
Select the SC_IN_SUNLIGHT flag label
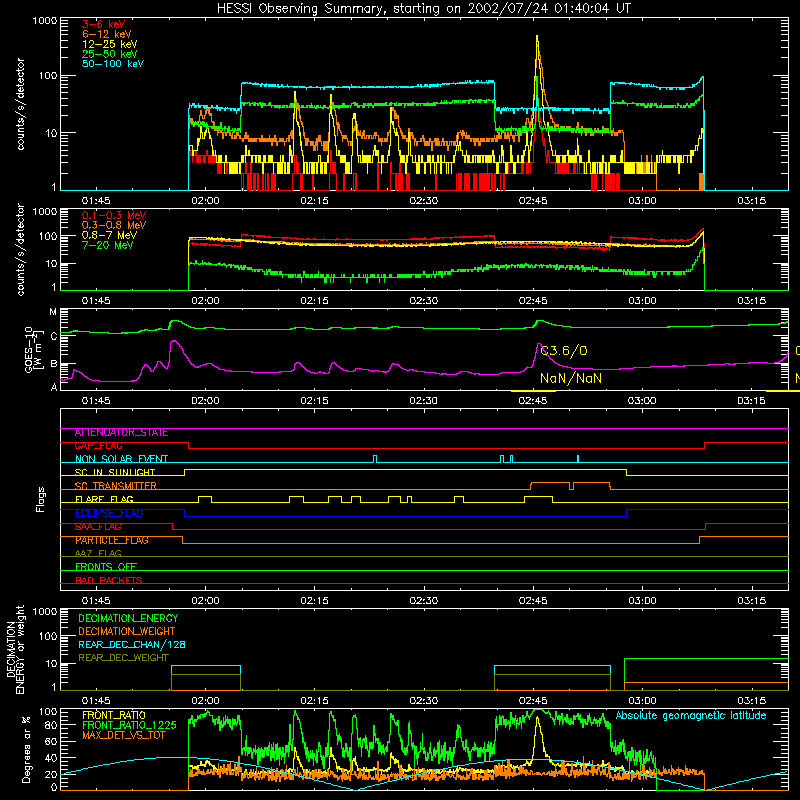click(x=115, y=472)
